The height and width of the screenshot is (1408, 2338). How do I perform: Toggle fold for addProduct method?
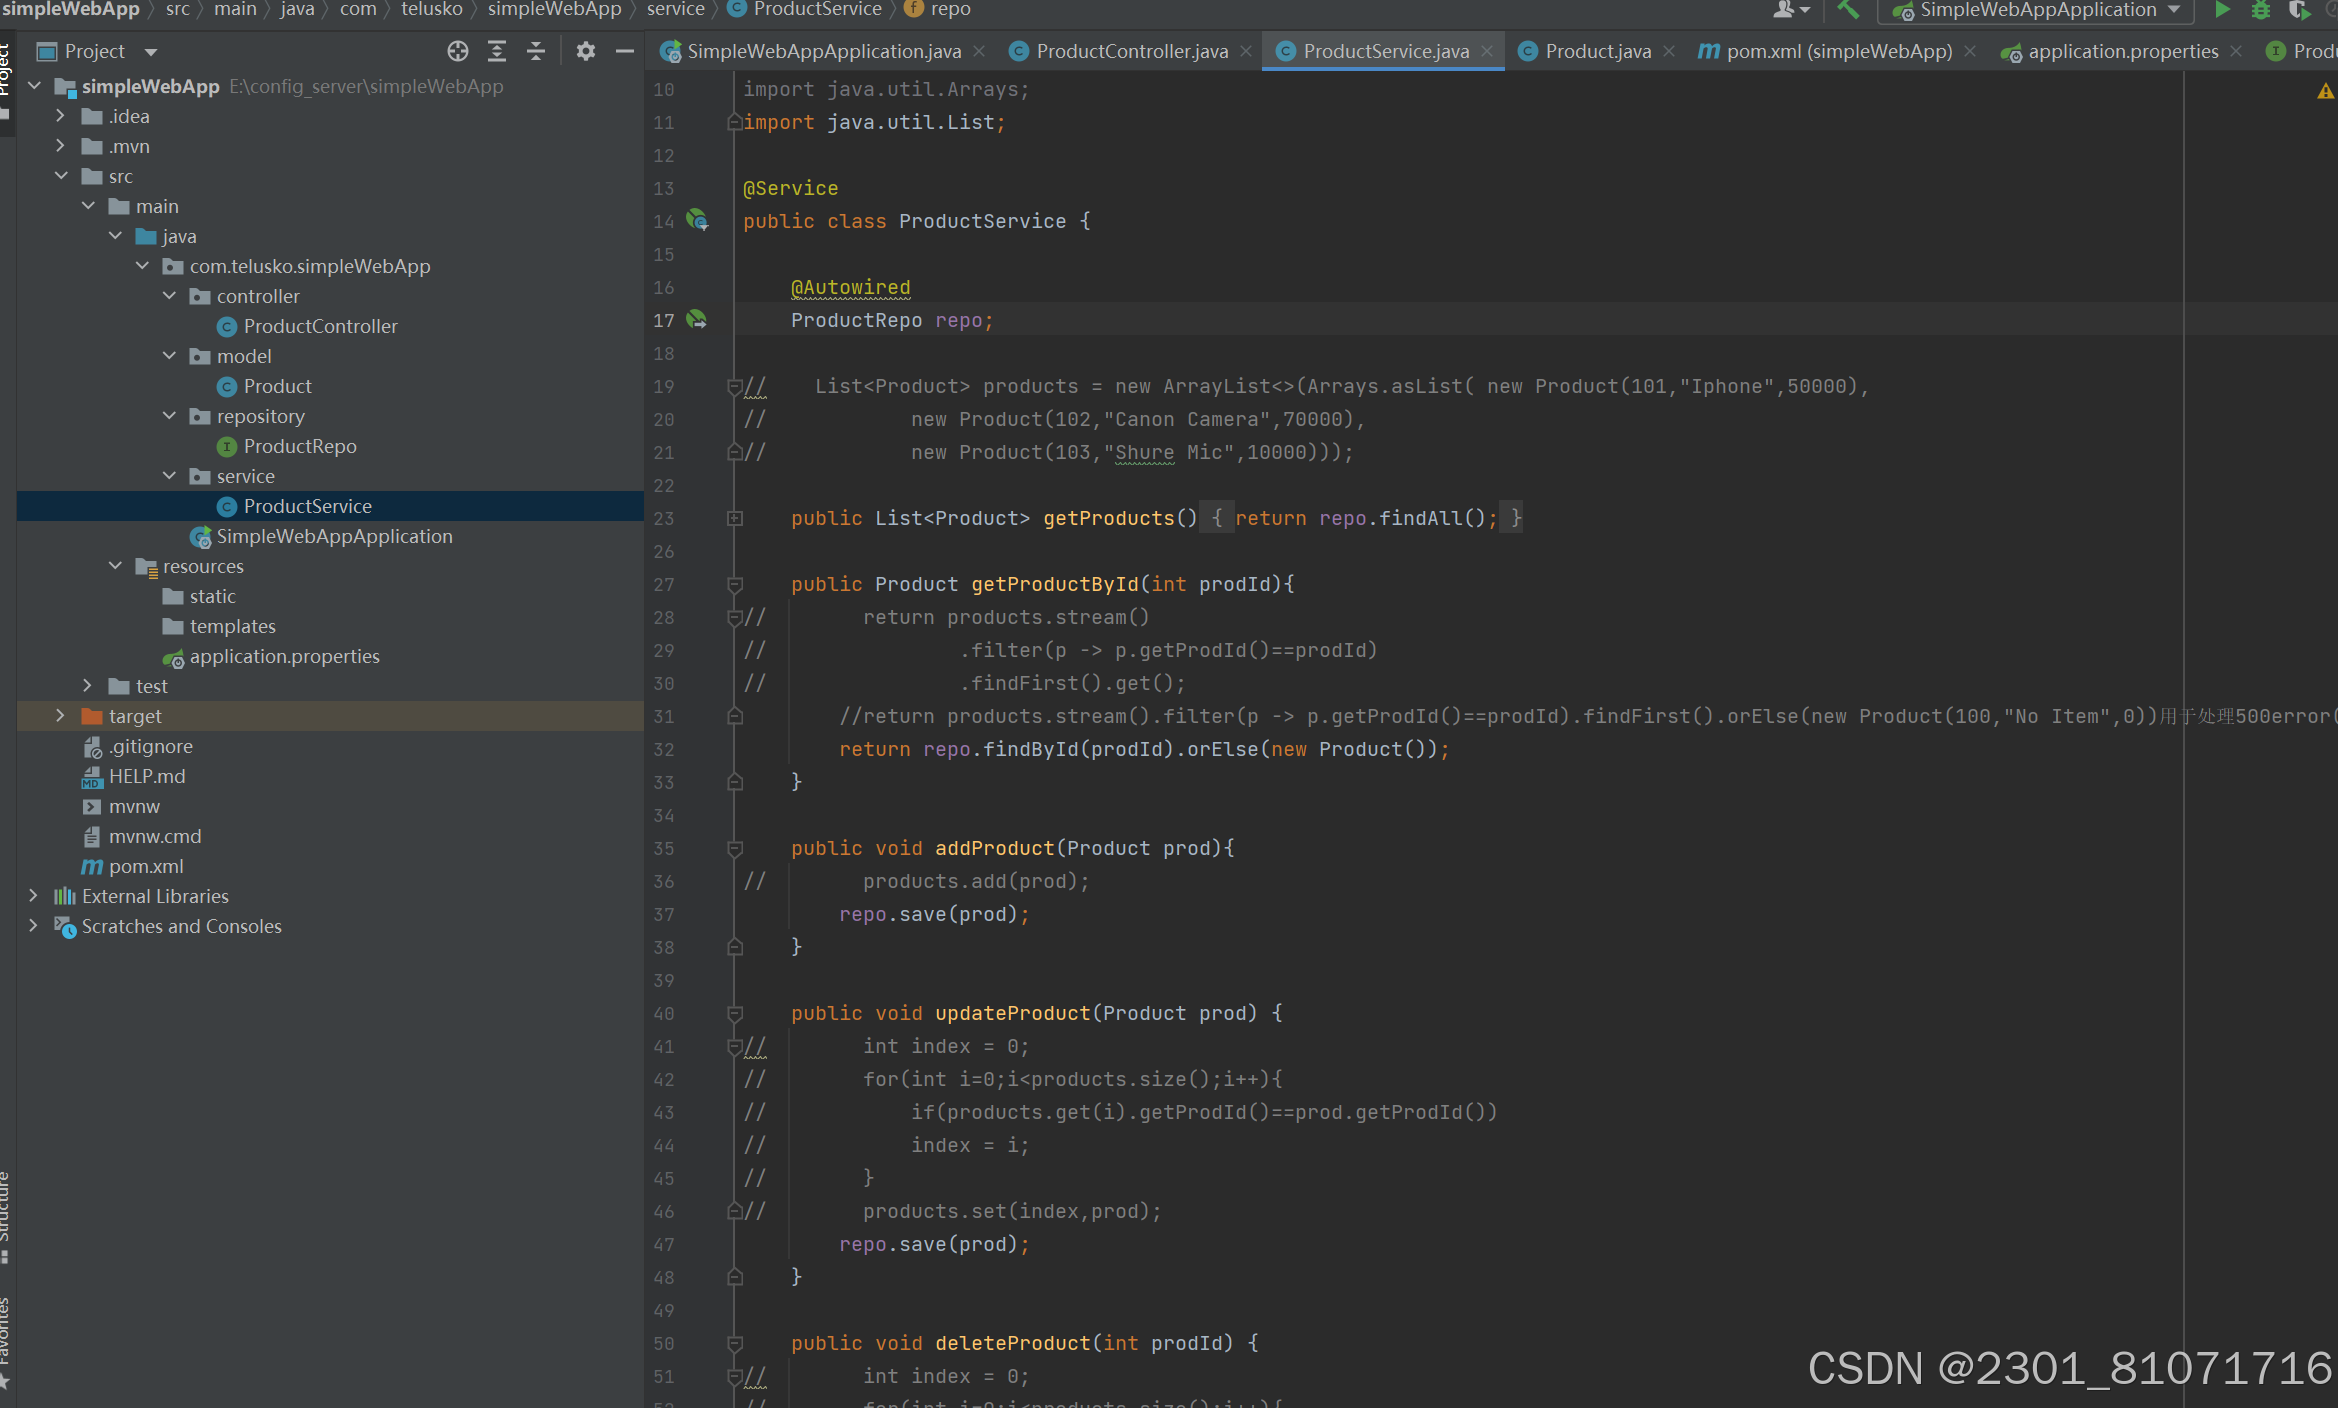(735, 848)
